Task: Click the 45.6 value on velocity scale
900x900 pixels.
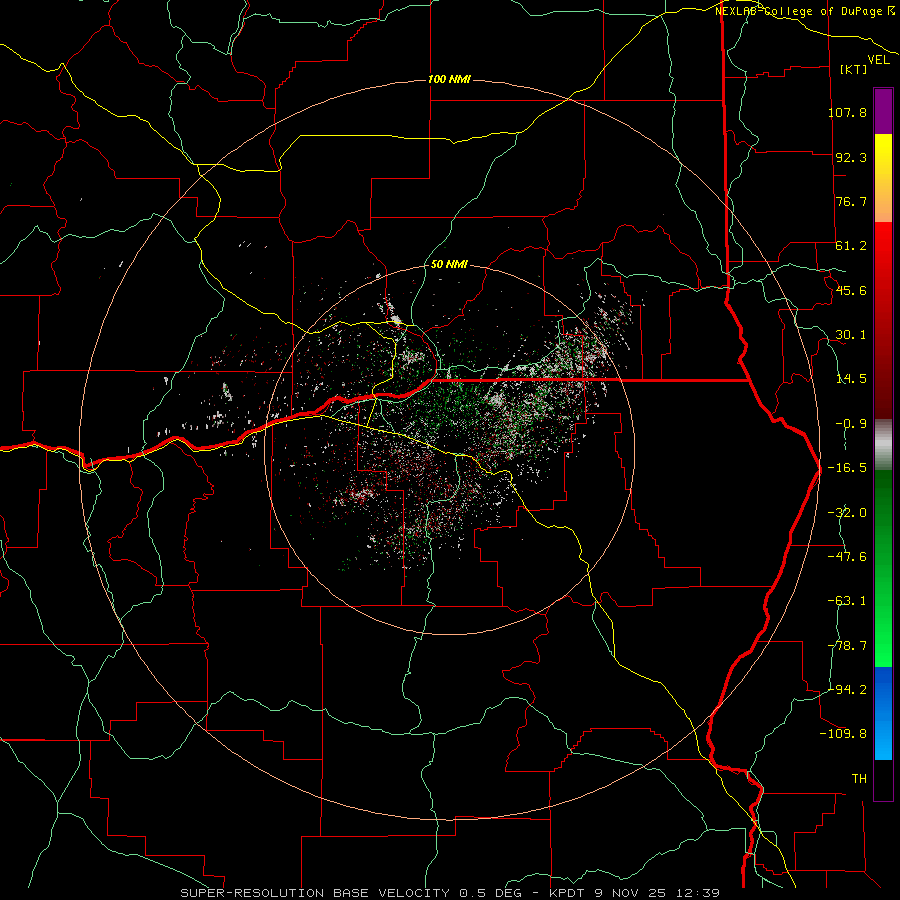Action: tap(851, 290)
